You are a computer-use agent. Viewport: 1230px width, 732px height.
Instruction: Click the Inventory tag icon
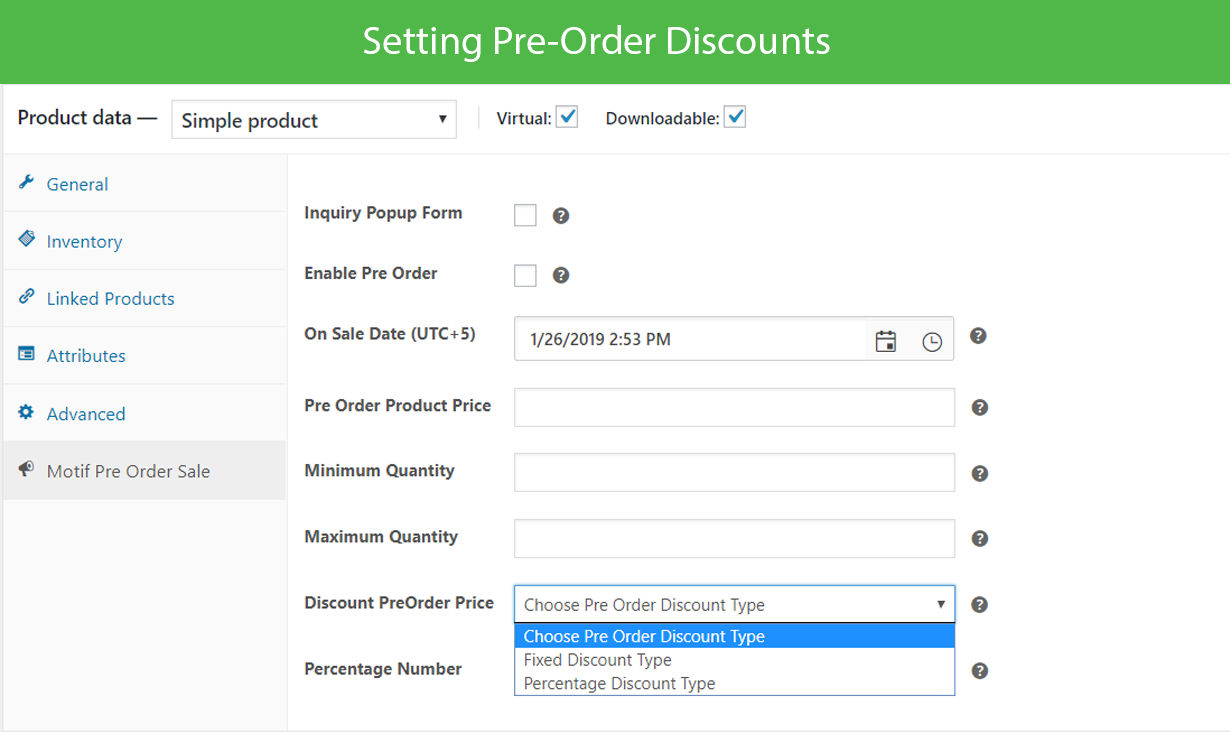(x=27, y=240)
